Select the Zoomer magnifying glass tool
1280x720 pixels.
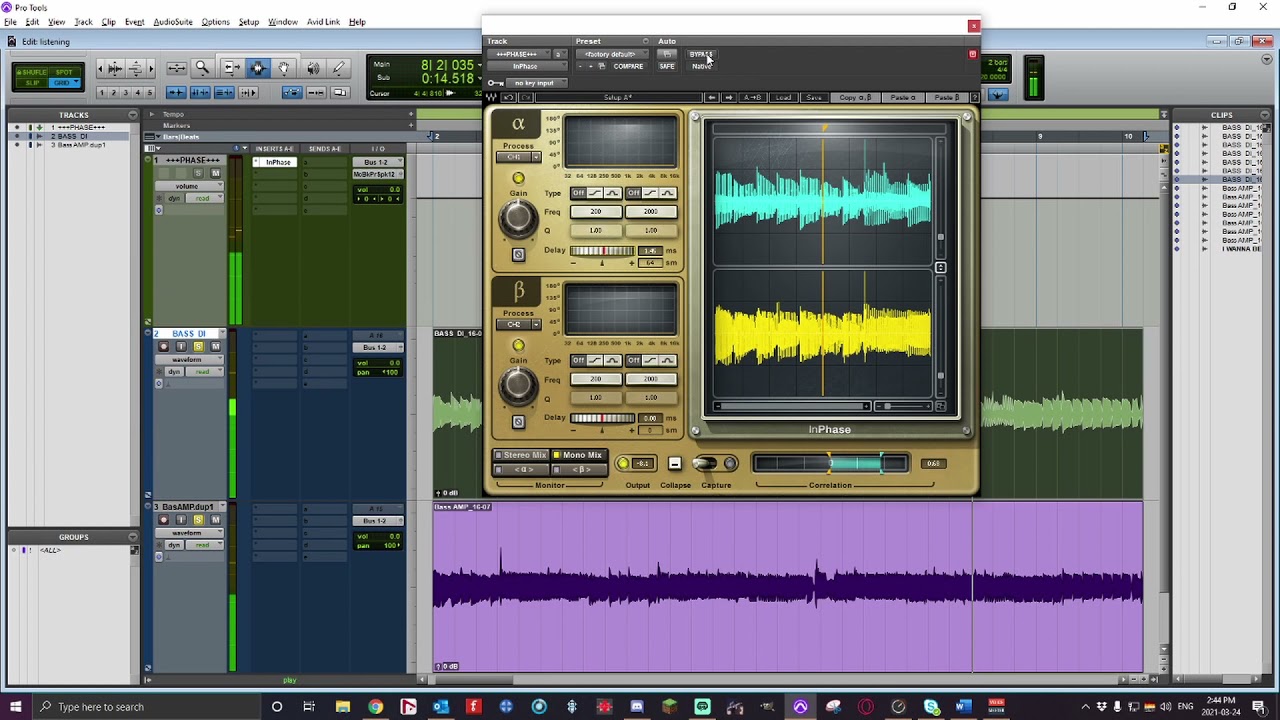[x=202, y=68]
